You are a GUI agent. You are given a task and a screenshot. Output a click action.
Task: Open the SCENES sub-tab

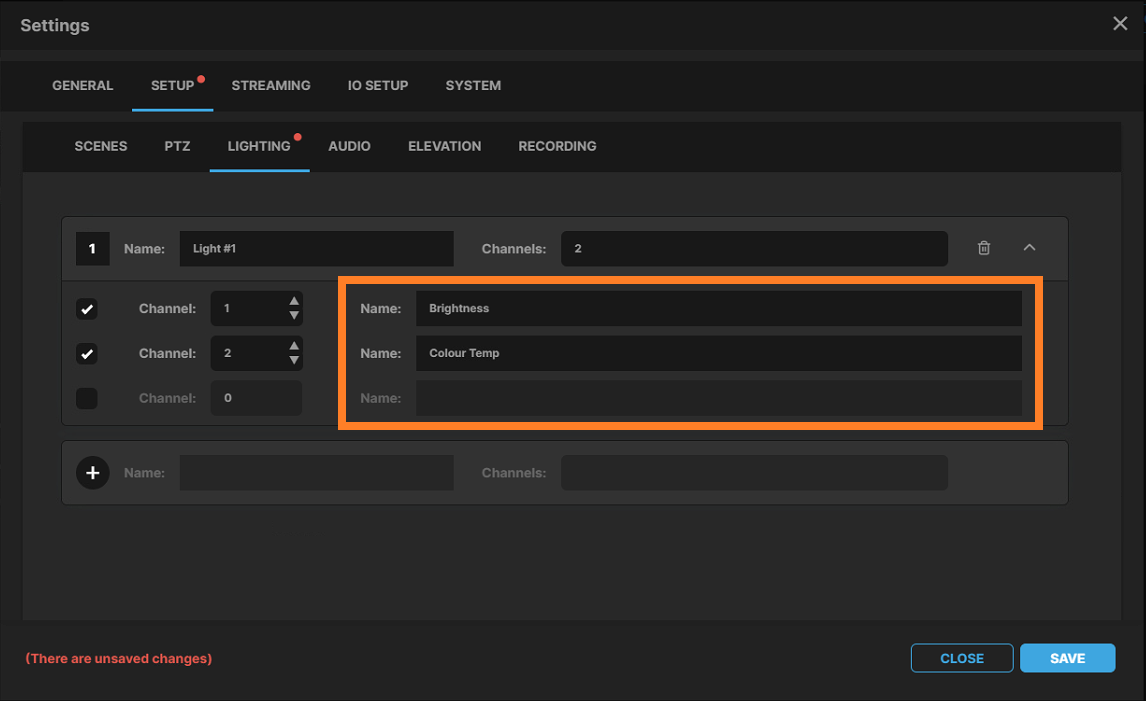(101, 146)
